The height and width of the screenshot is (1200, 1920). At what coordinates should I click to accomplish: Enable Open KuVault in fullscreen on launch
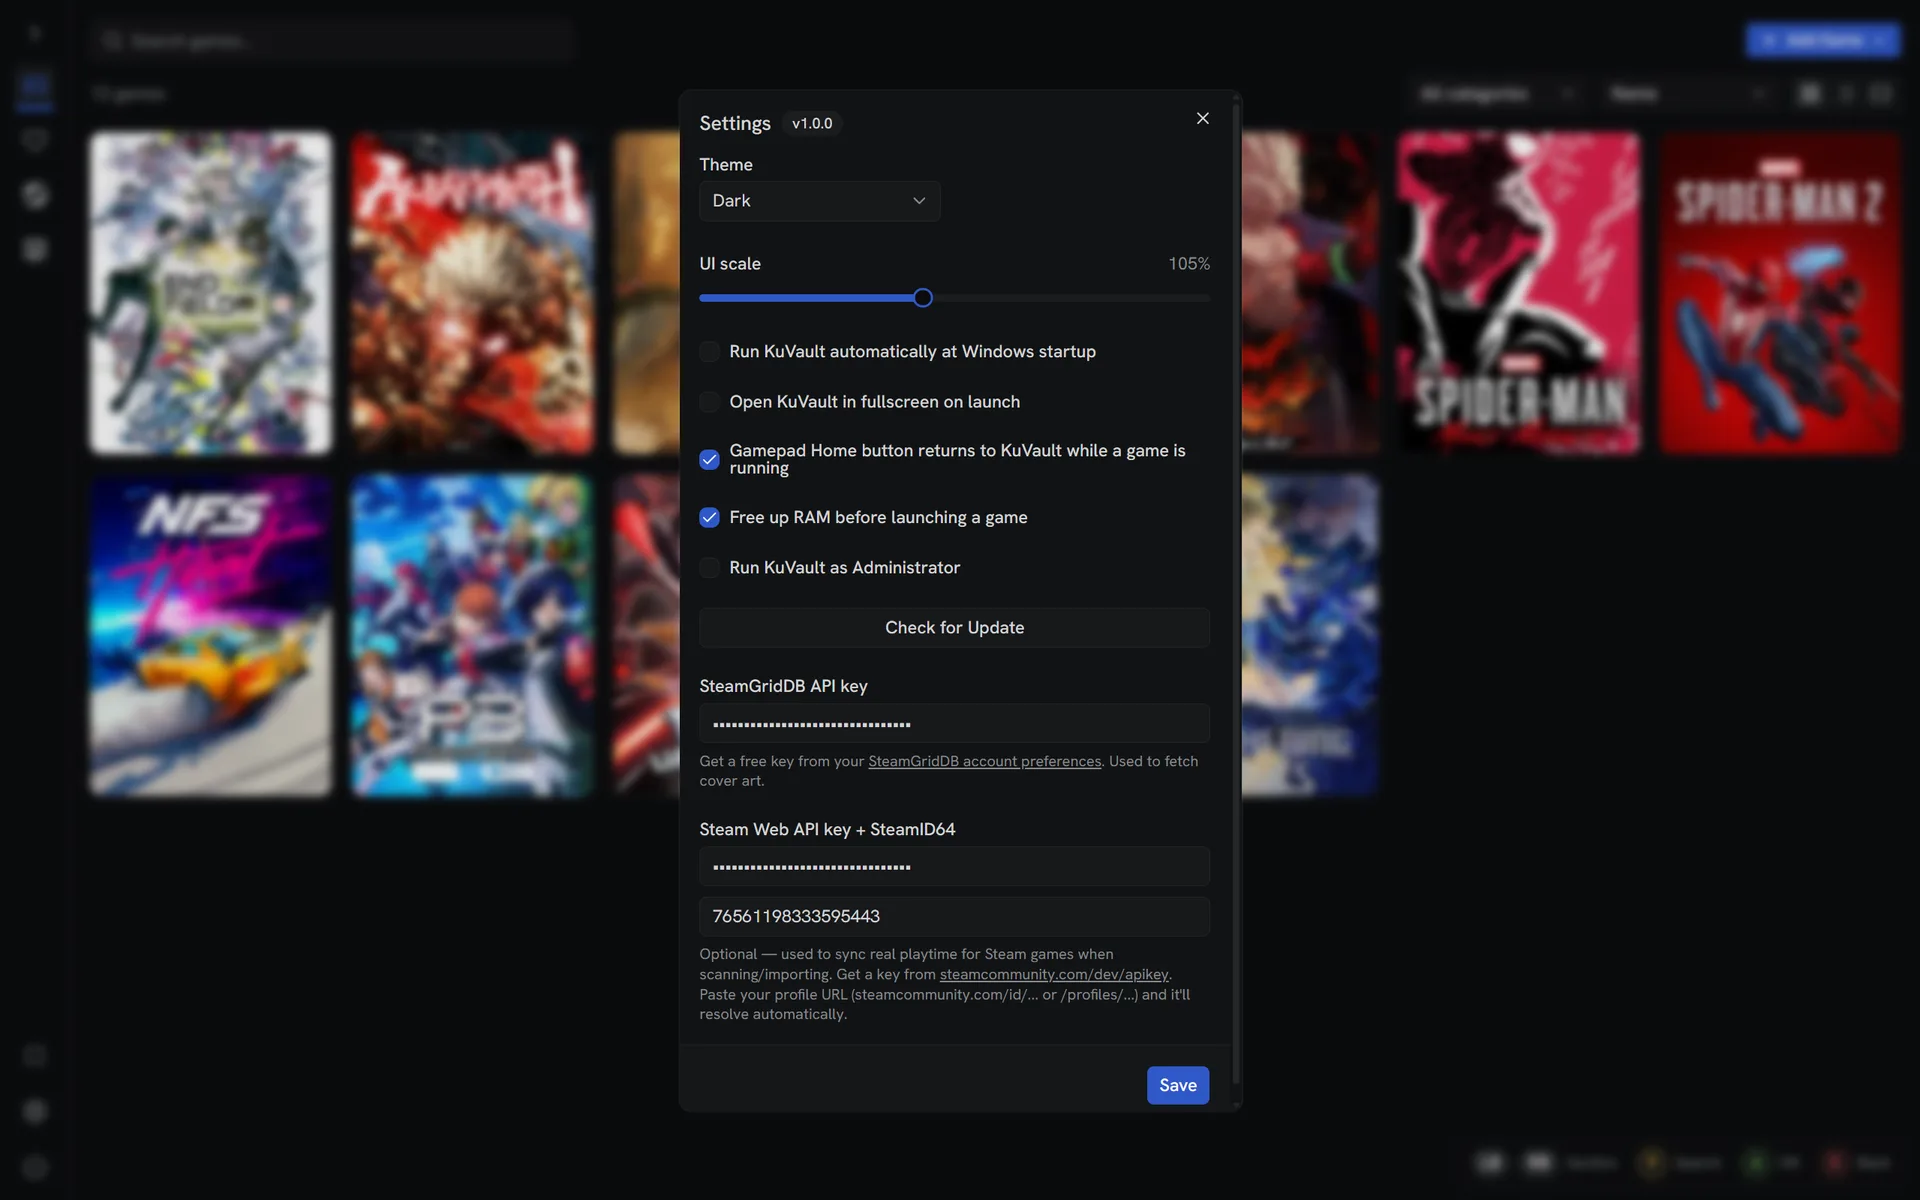click(709, 402)
